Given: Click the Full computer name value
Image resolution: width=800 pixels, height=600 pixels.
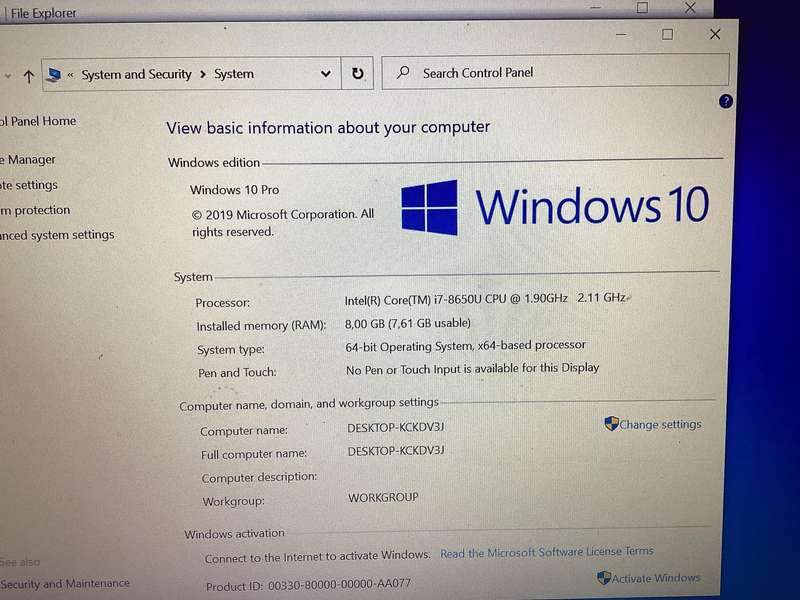Looking at the screenshot, I should coord(396,451).
